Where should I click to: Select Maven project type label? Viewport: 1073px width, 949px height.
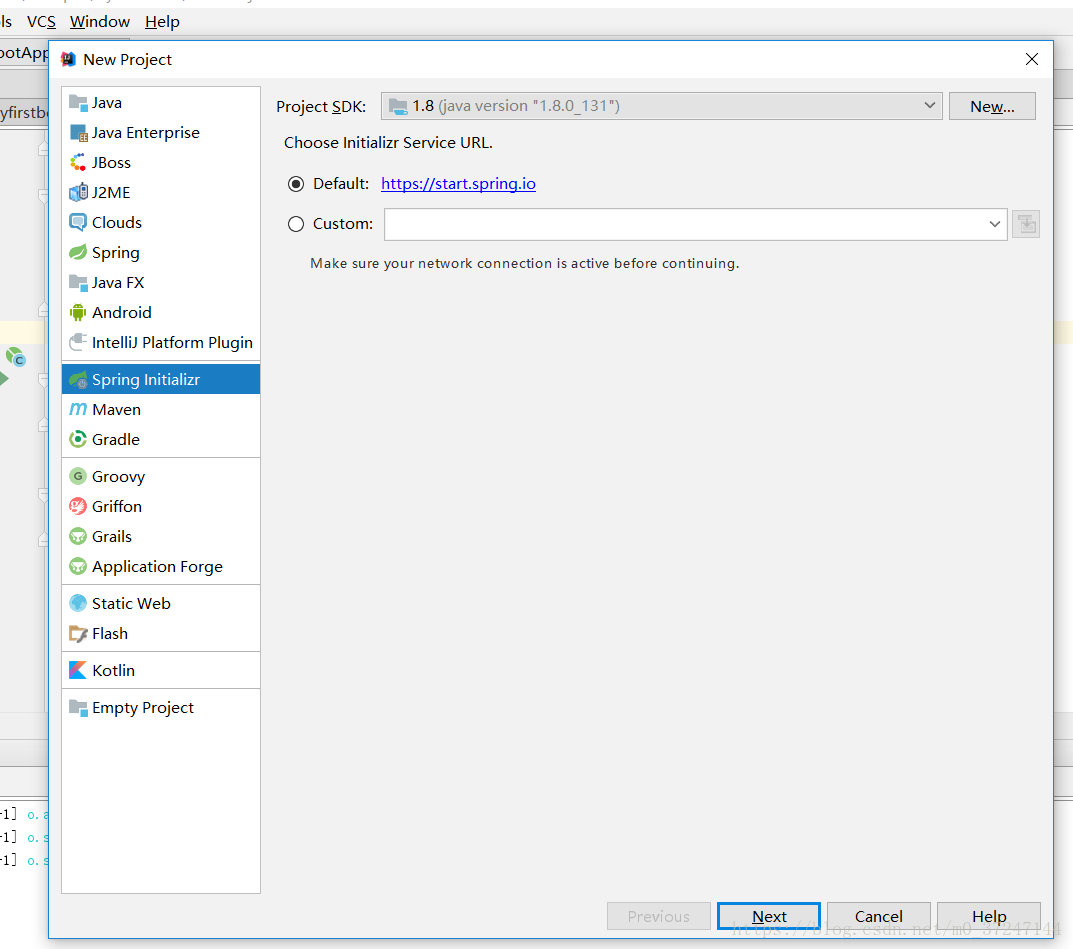116,409
